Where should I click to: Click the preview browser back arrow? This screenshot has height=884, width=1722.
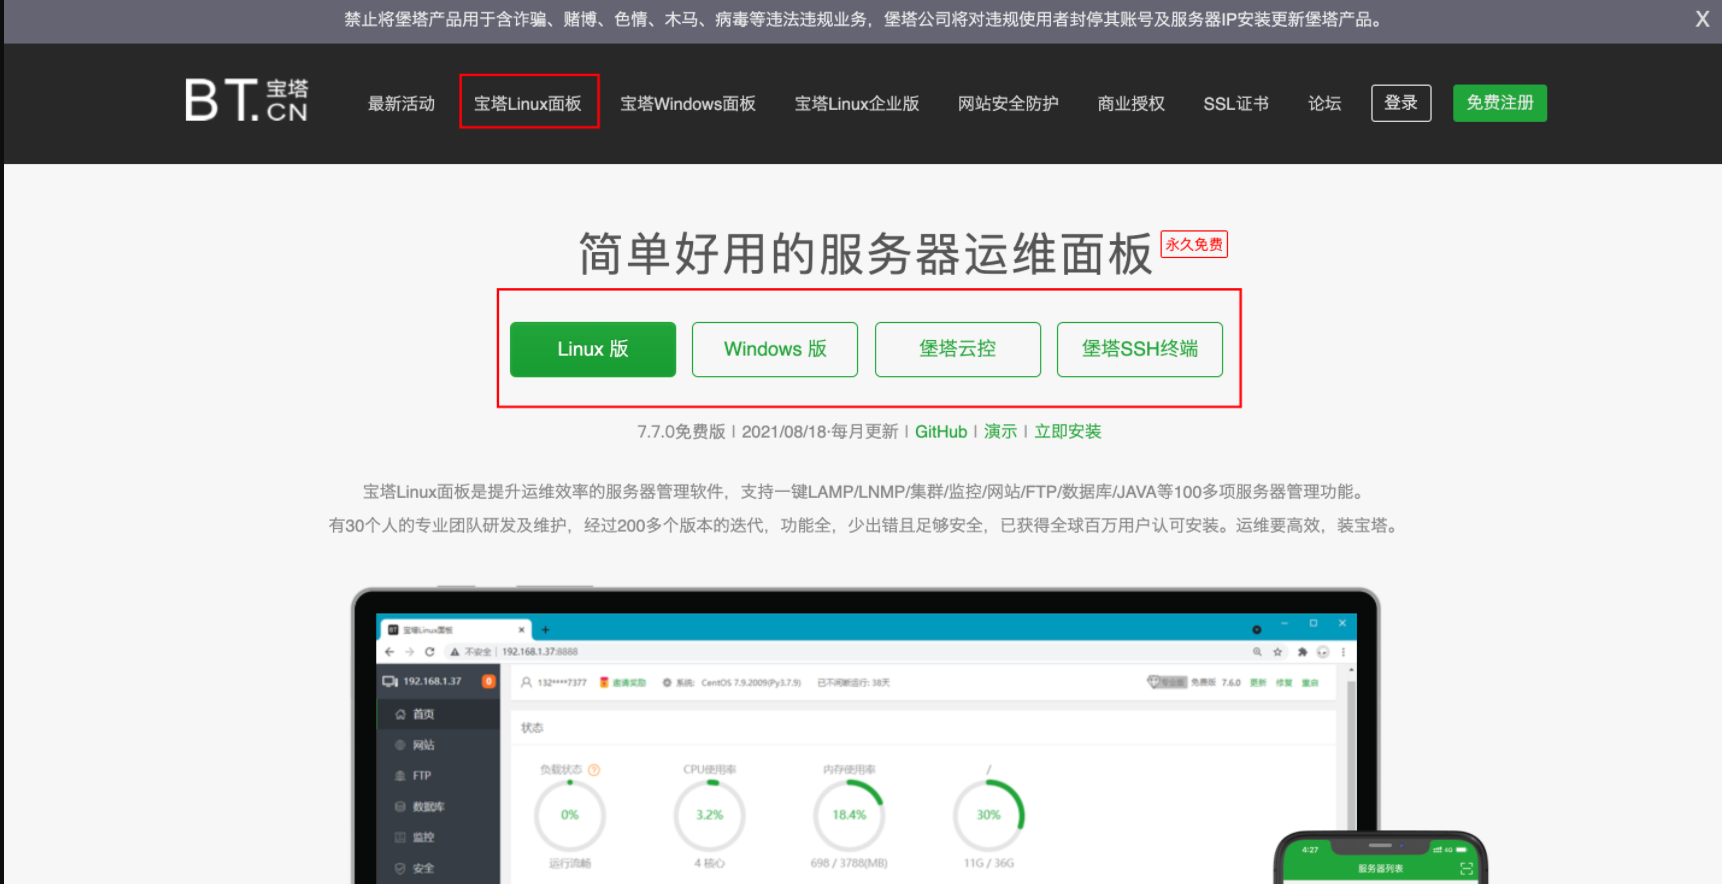(x=390, y=651)
